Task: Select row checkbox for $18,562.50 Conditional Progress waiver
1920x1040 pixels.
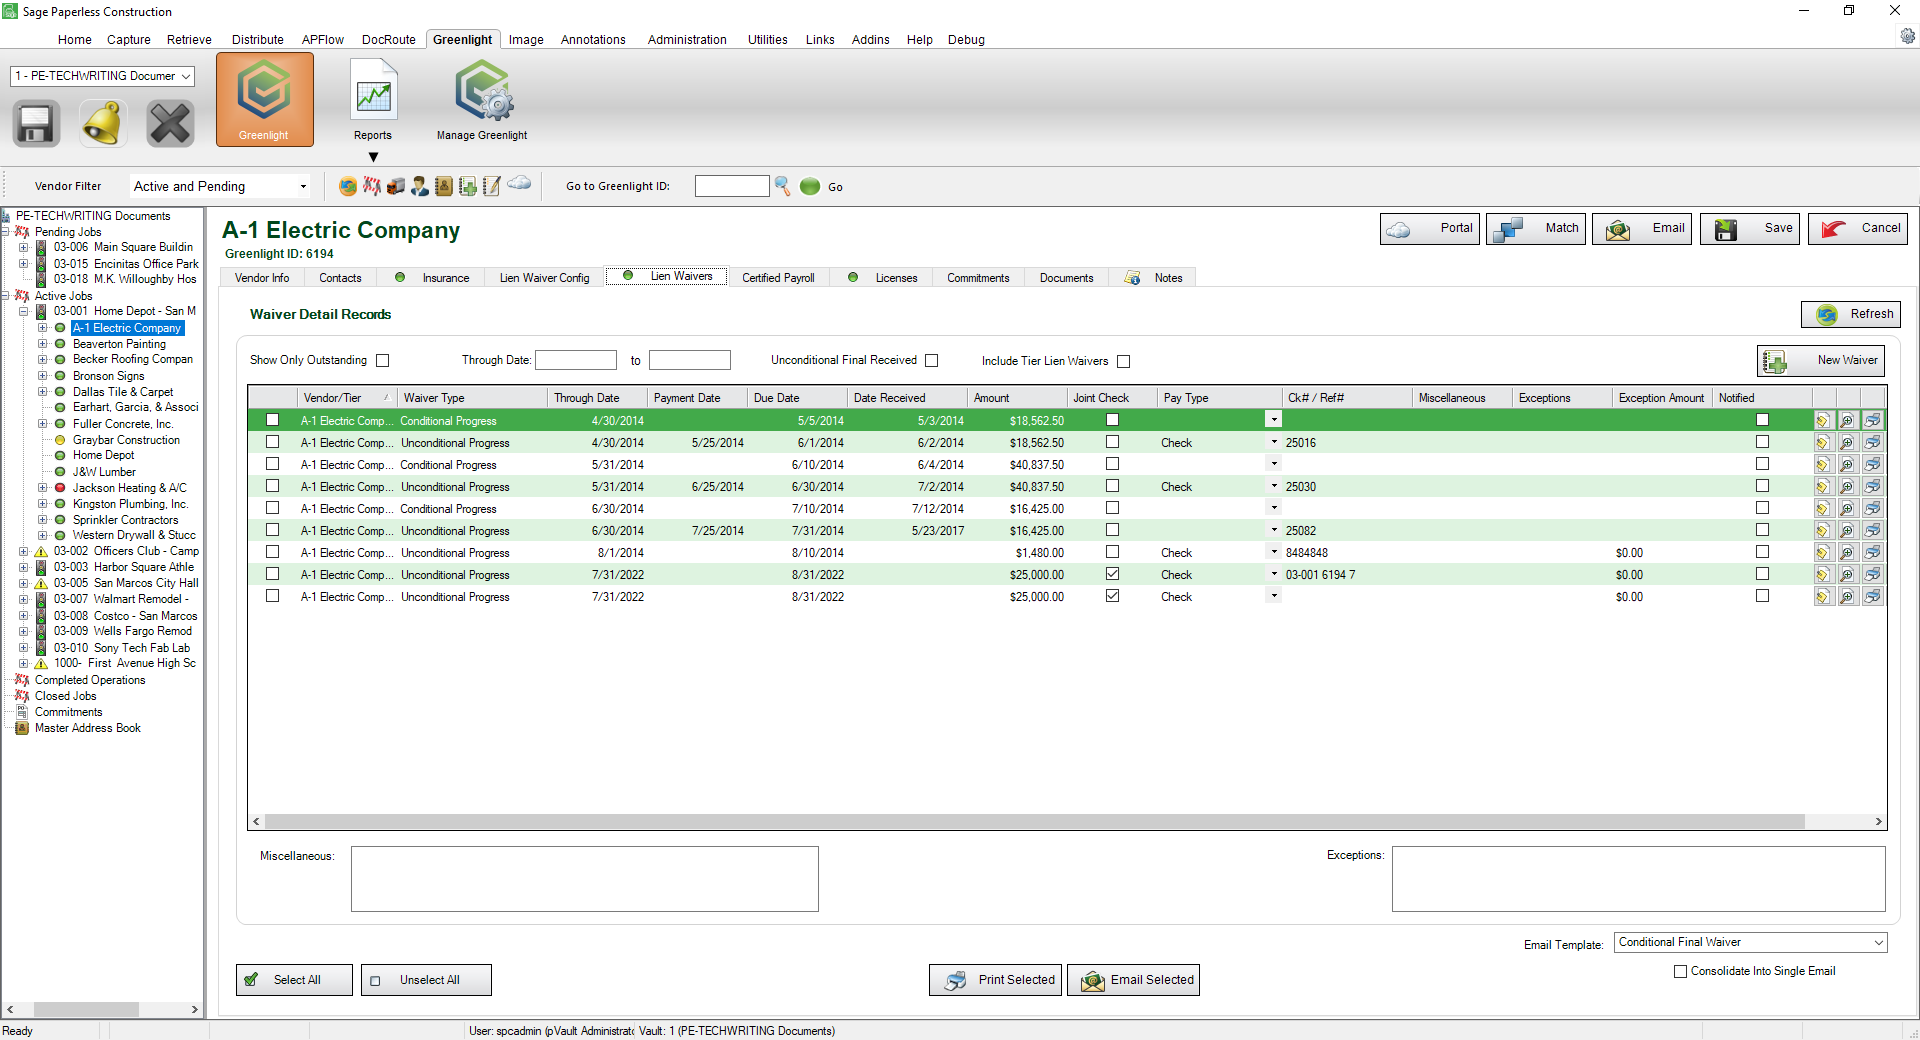Action: click(x=272, y=420)
